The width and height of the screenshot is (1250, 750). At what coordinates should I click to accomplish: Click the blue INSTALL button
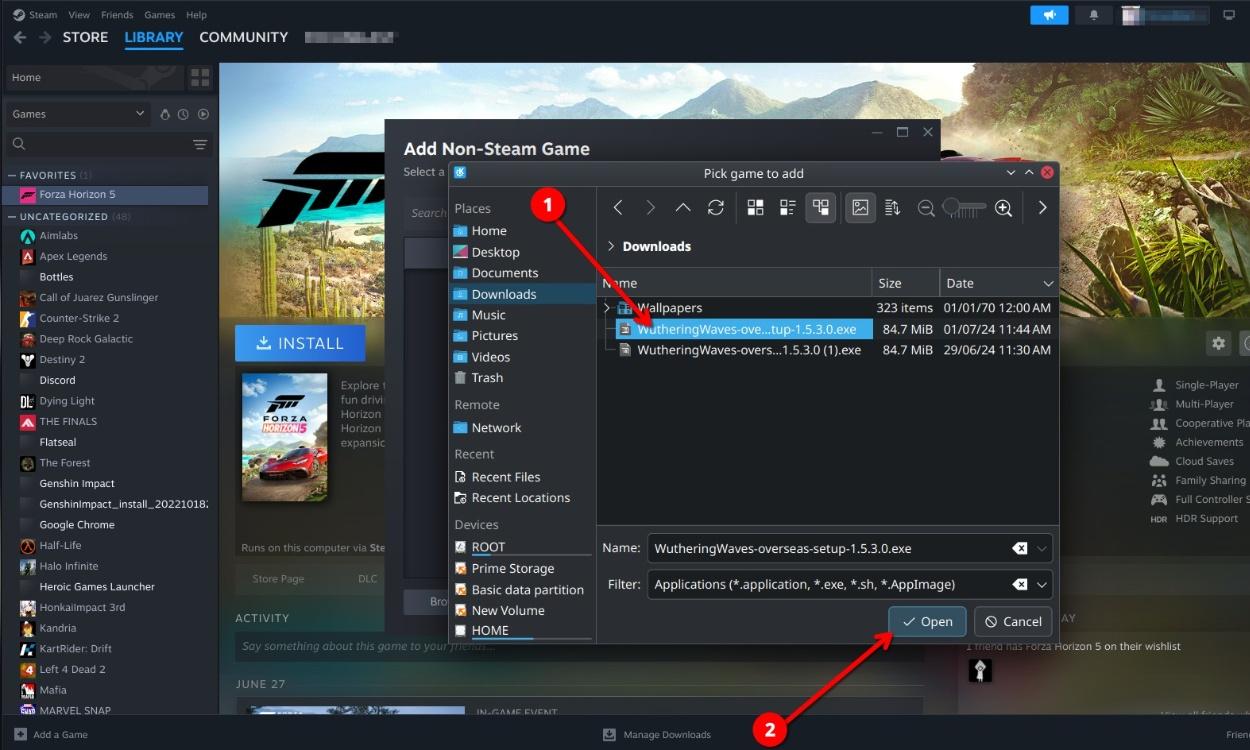coord(300,343)
